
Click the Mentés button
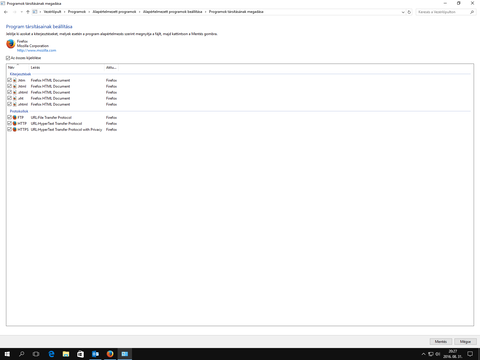441,342
